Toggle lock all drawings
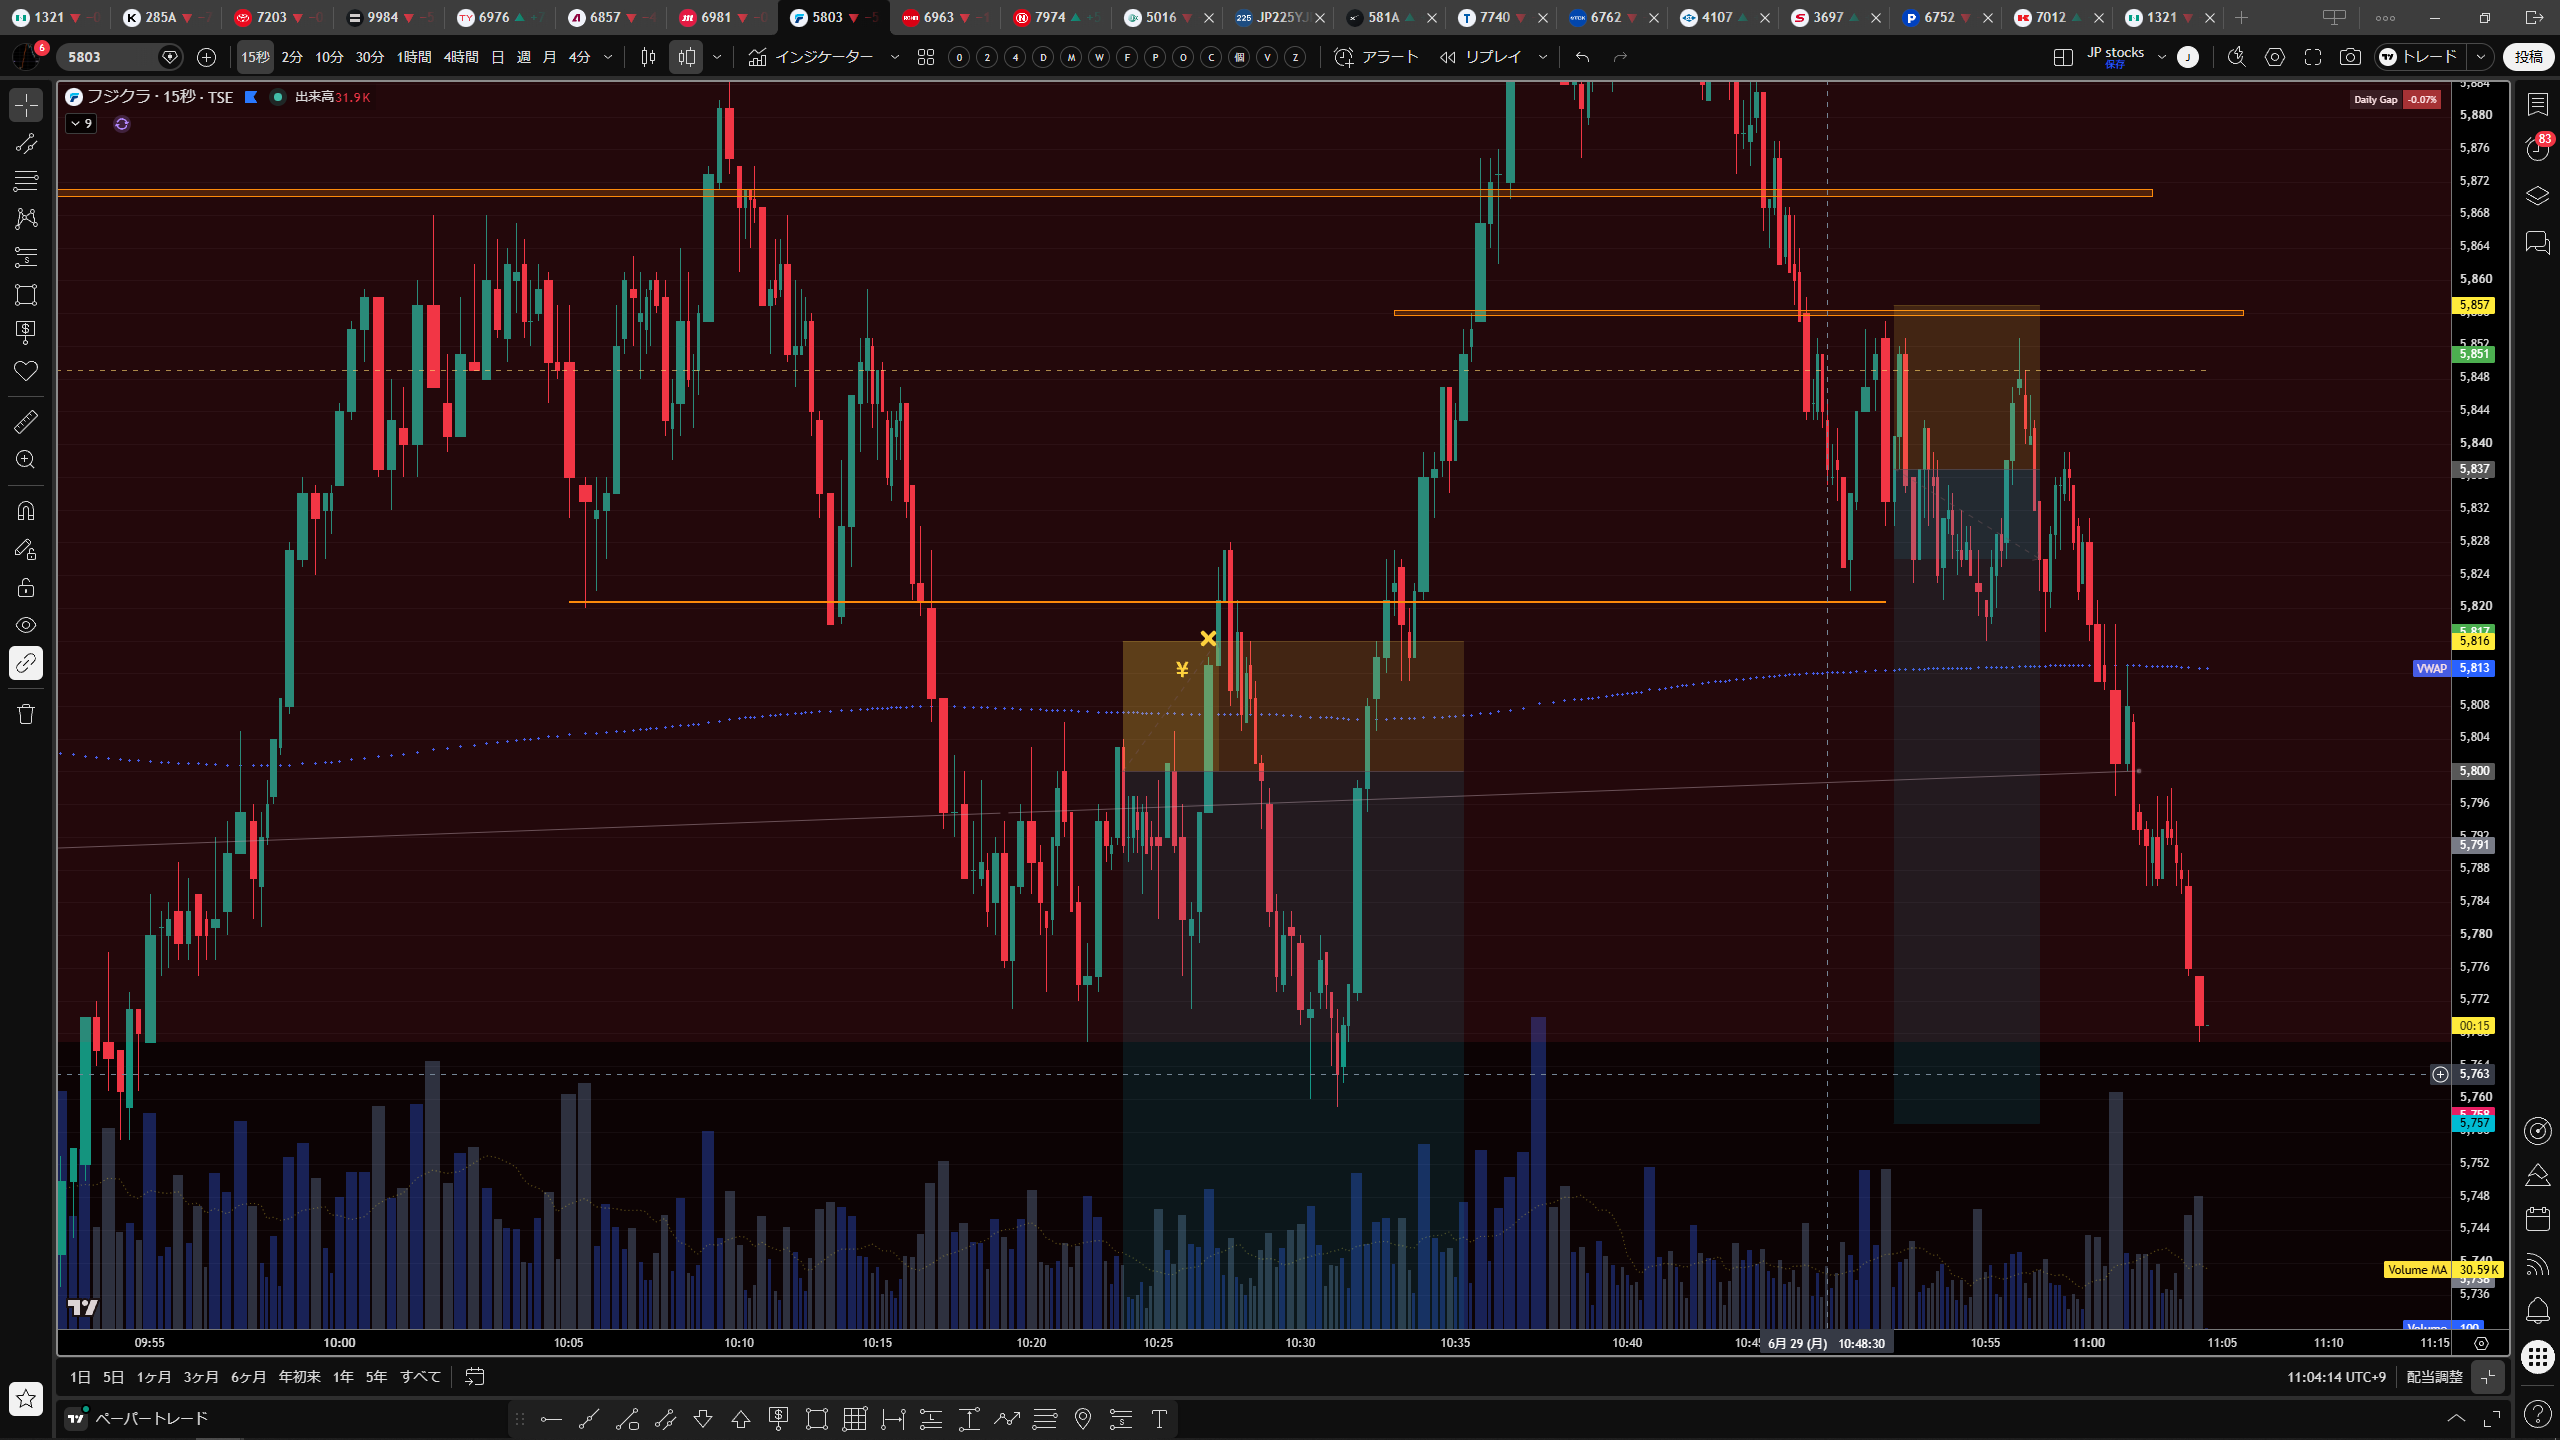Screen dimensions: 2560x1440 click(x=26, y=587)
